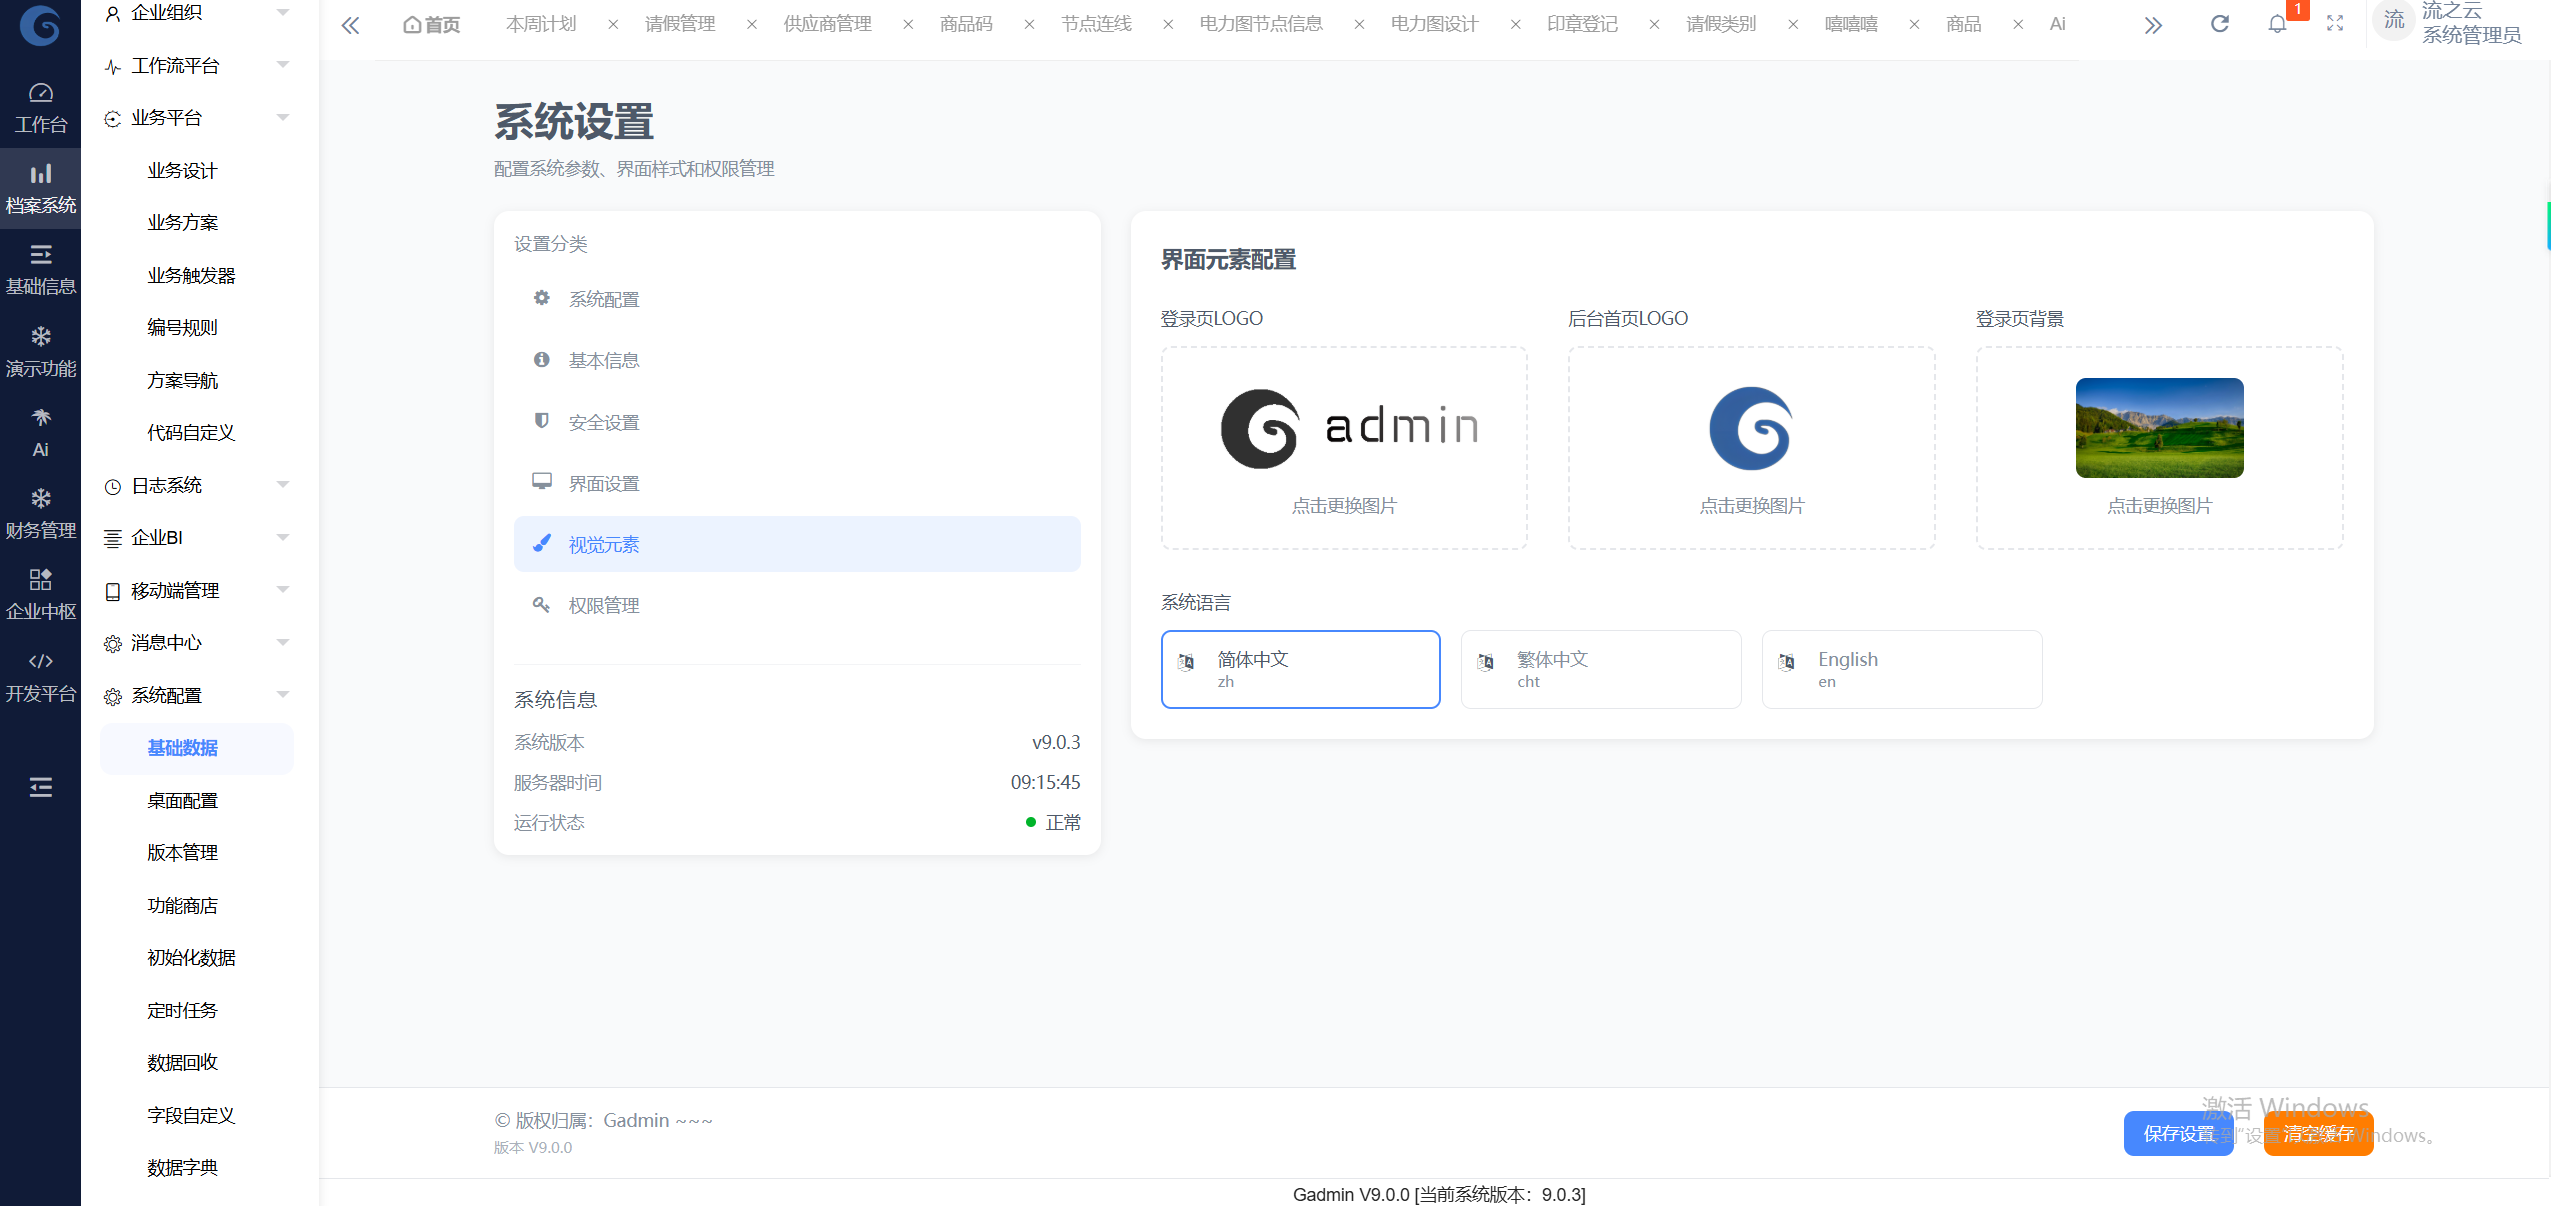Open the notification bell

(x=2277, y=24)
